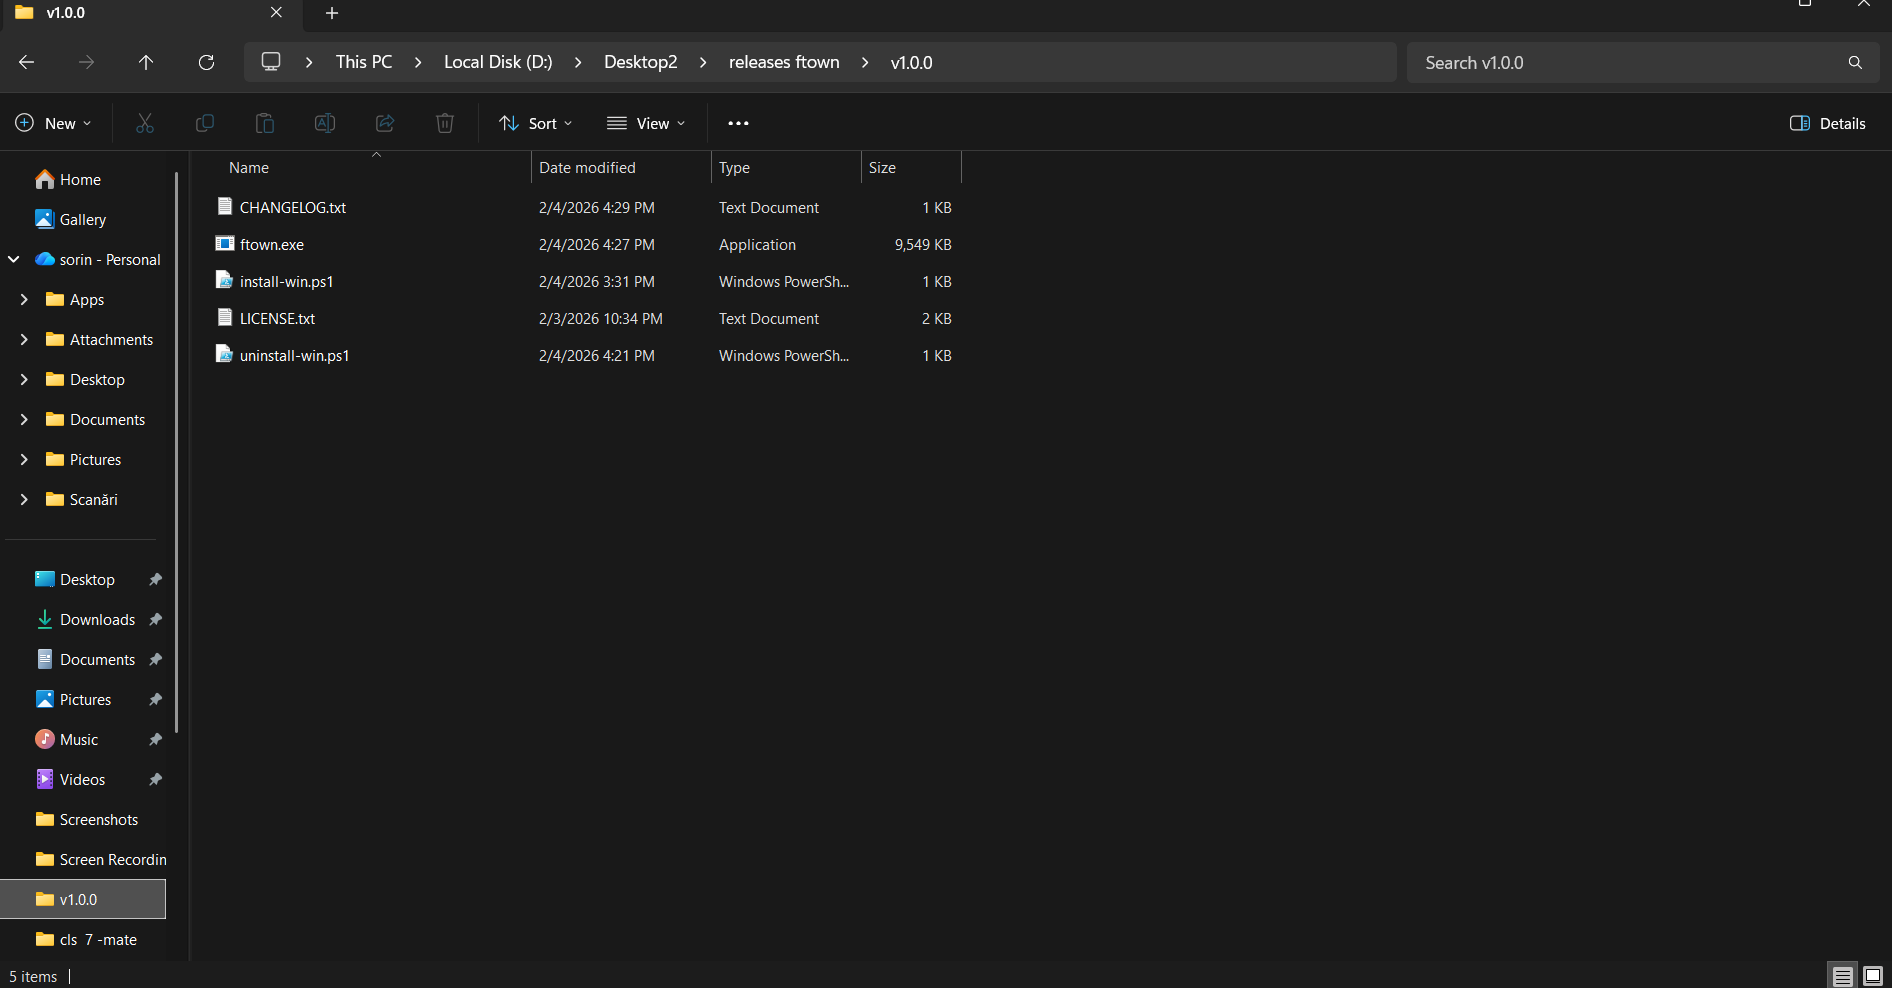Expand the Documents folder under sorin - Personal
1892x988 pixels.
[24, 420]
